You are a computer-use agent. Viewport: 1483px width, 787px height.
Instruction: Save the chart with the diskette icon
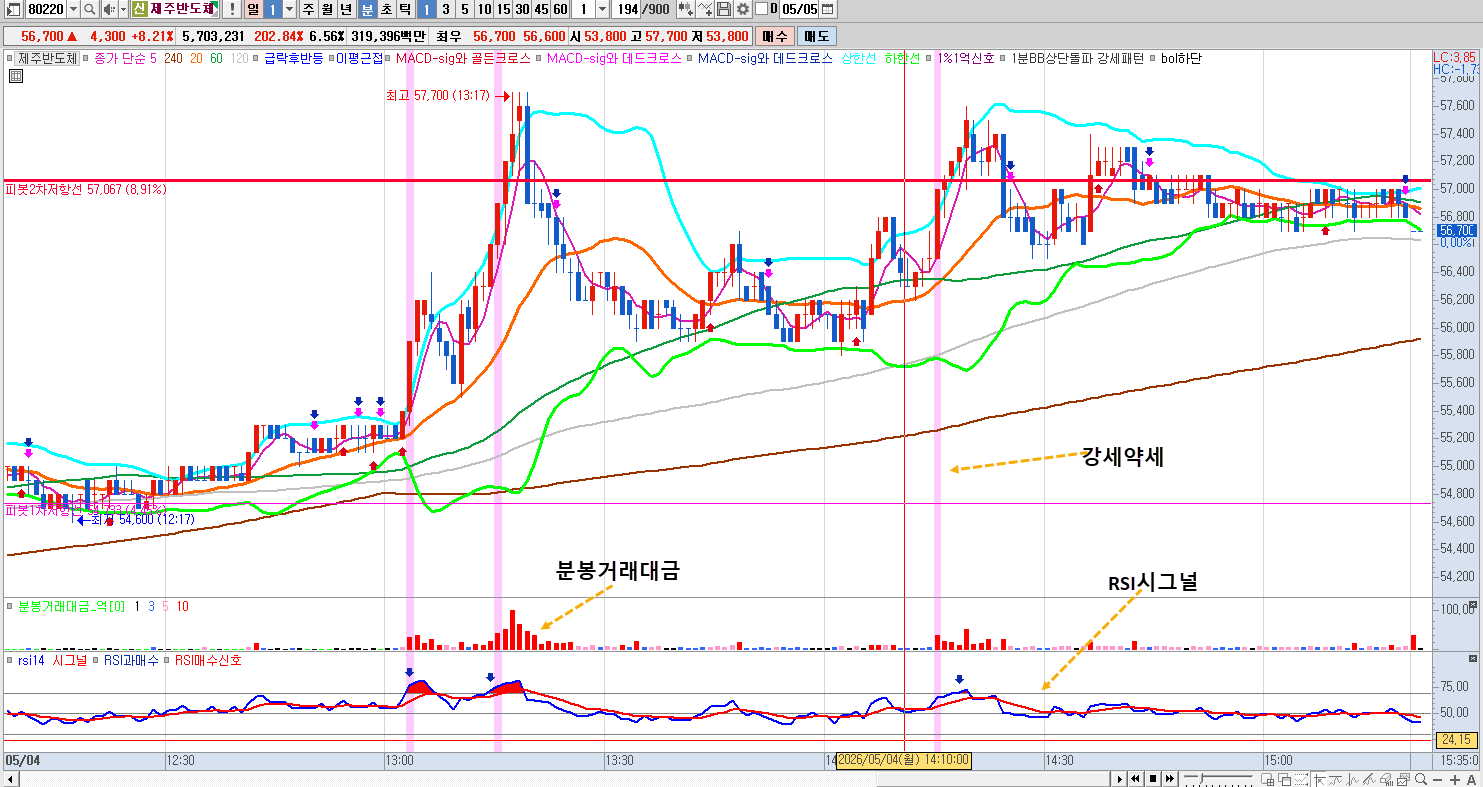tap(724, 9)
